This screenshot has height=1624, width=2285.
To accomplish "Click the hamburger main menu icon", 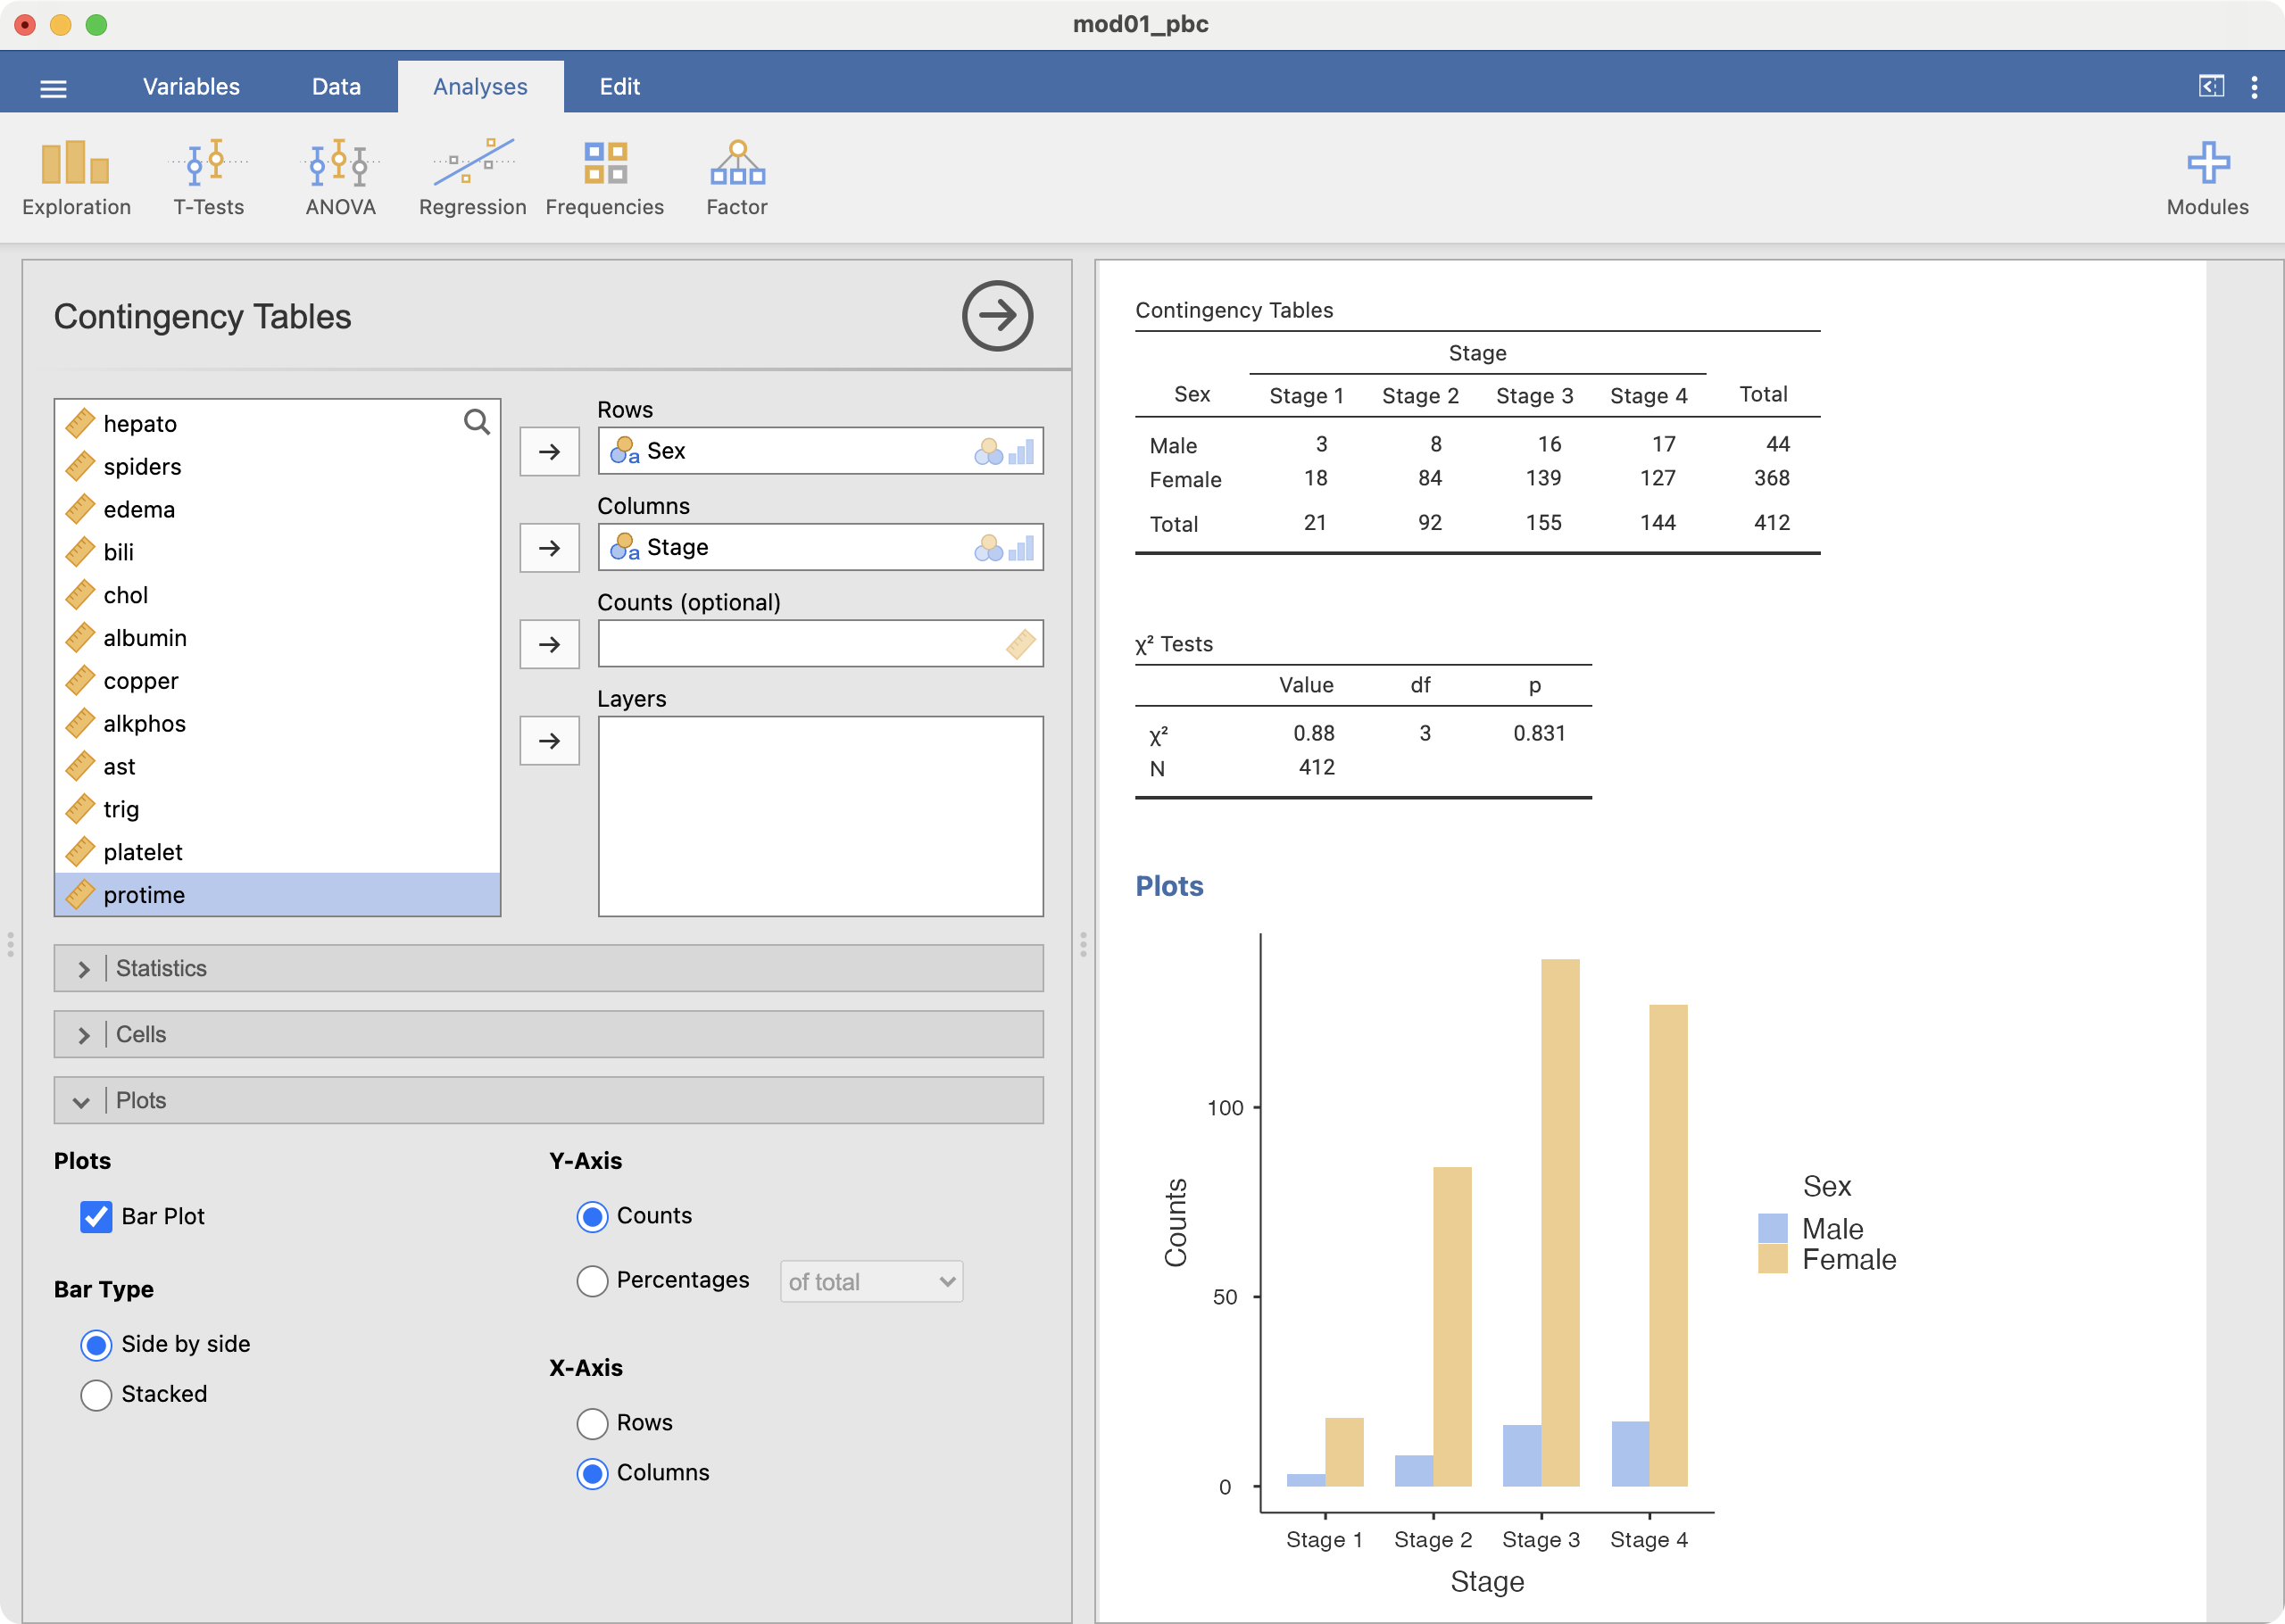I will tap(53, 88).
